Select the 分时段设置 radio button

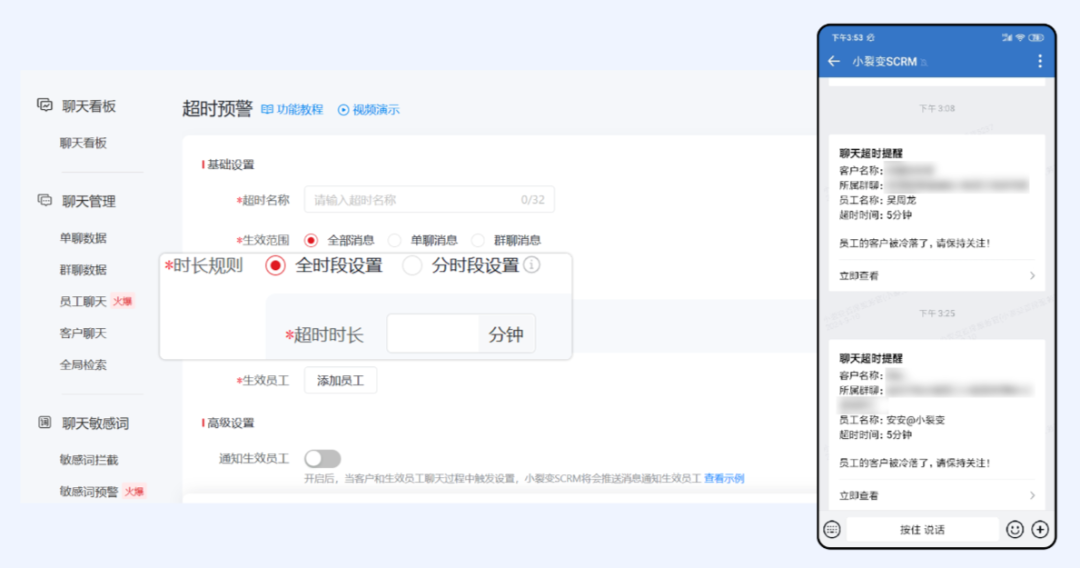click(x=412, y=266)
